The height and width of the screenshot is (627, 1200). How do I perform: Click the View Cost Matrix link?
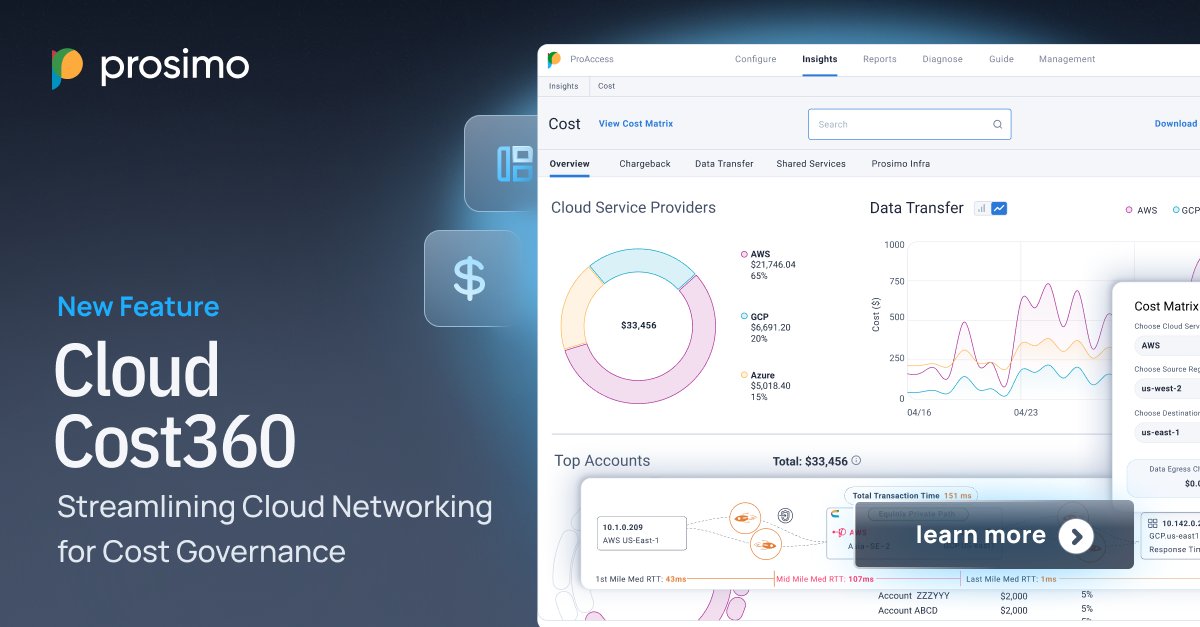coord(636,124)
